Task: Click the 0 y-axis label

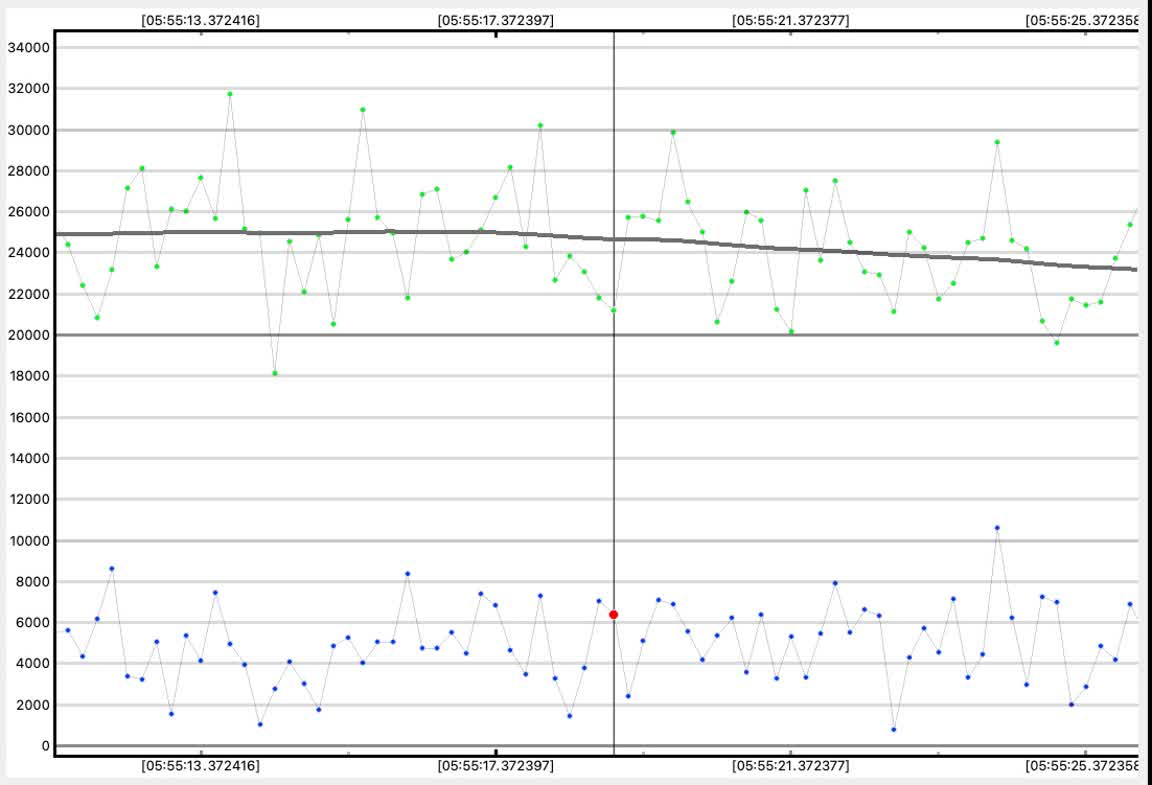Action: point(44,746)
